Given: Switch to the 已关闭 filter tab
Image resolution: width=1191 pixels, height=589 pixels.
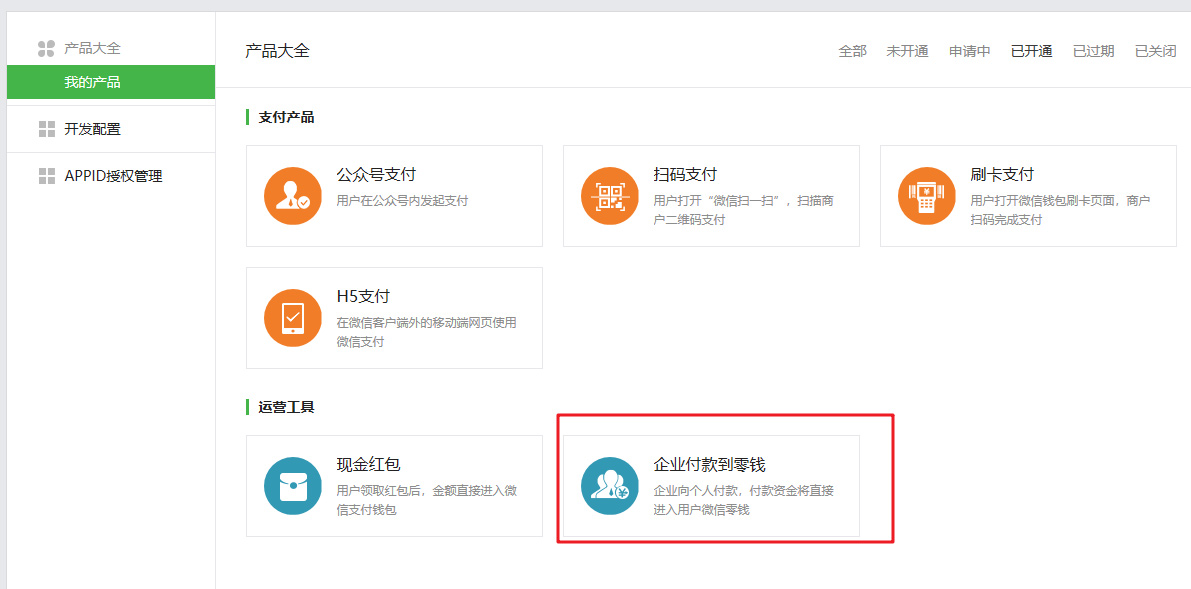Looking at the screenshot, I should (x=1155, y=51).
